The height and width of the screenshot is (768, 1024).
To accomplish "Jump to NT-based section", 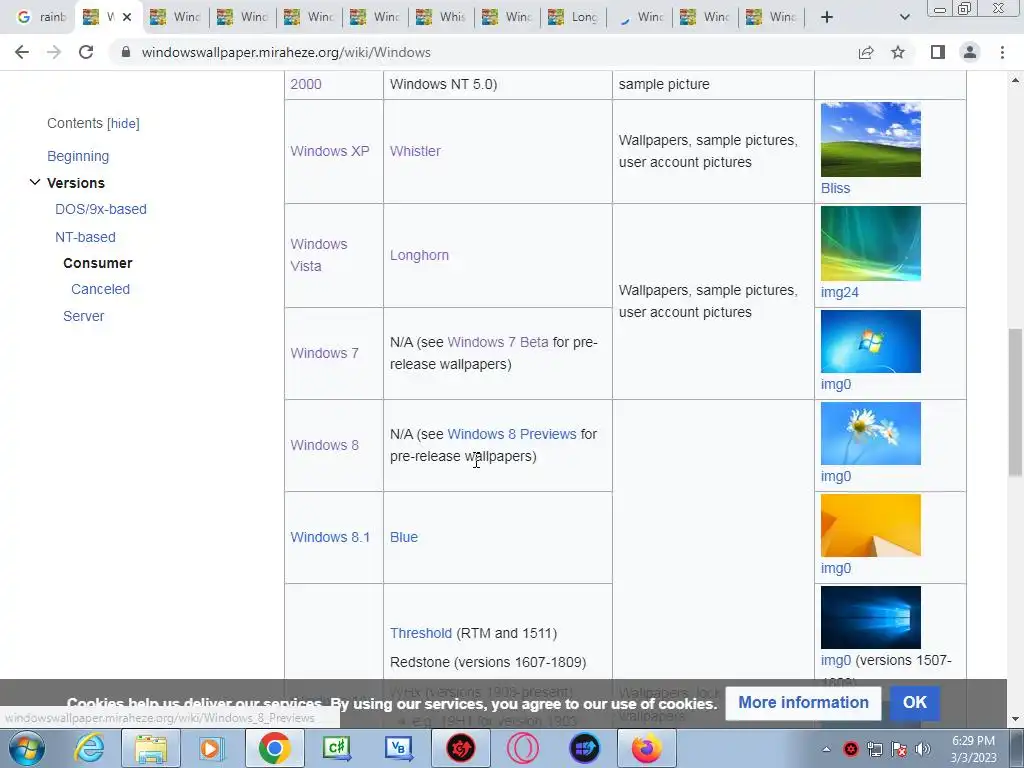I will tap(85, 237).
